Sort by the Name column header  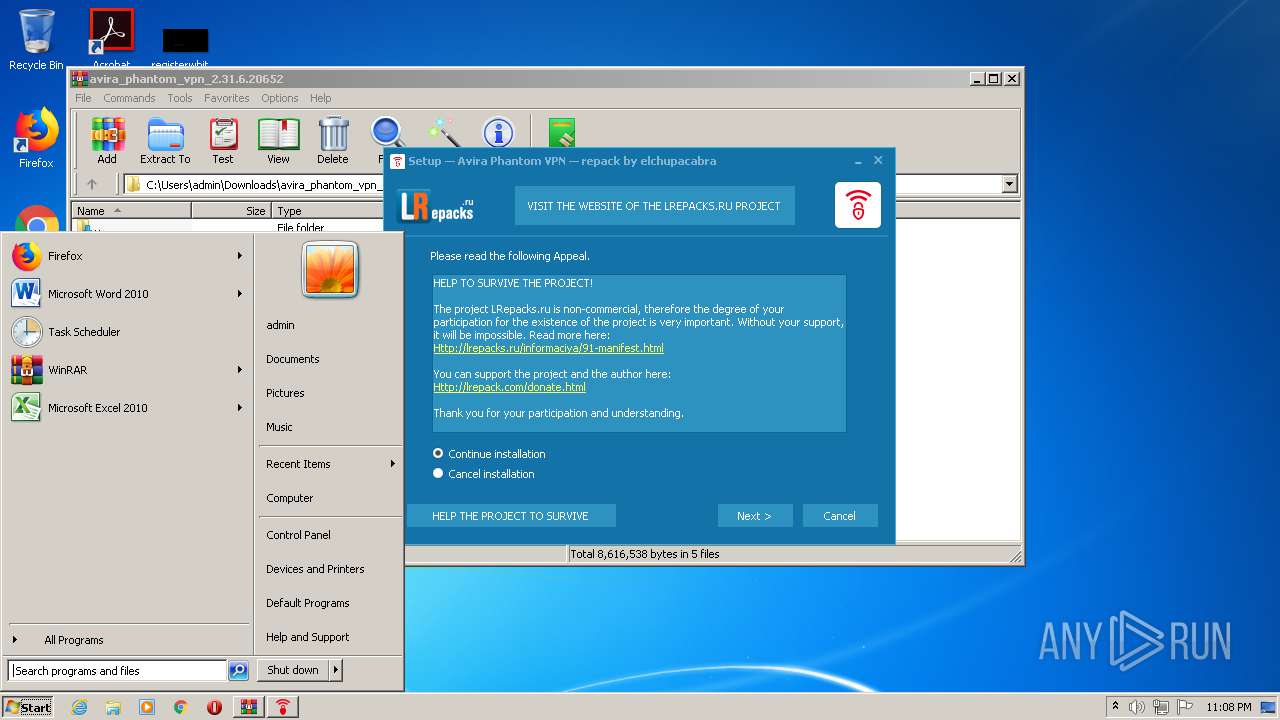pyautogui.click(x=131, y=211)
